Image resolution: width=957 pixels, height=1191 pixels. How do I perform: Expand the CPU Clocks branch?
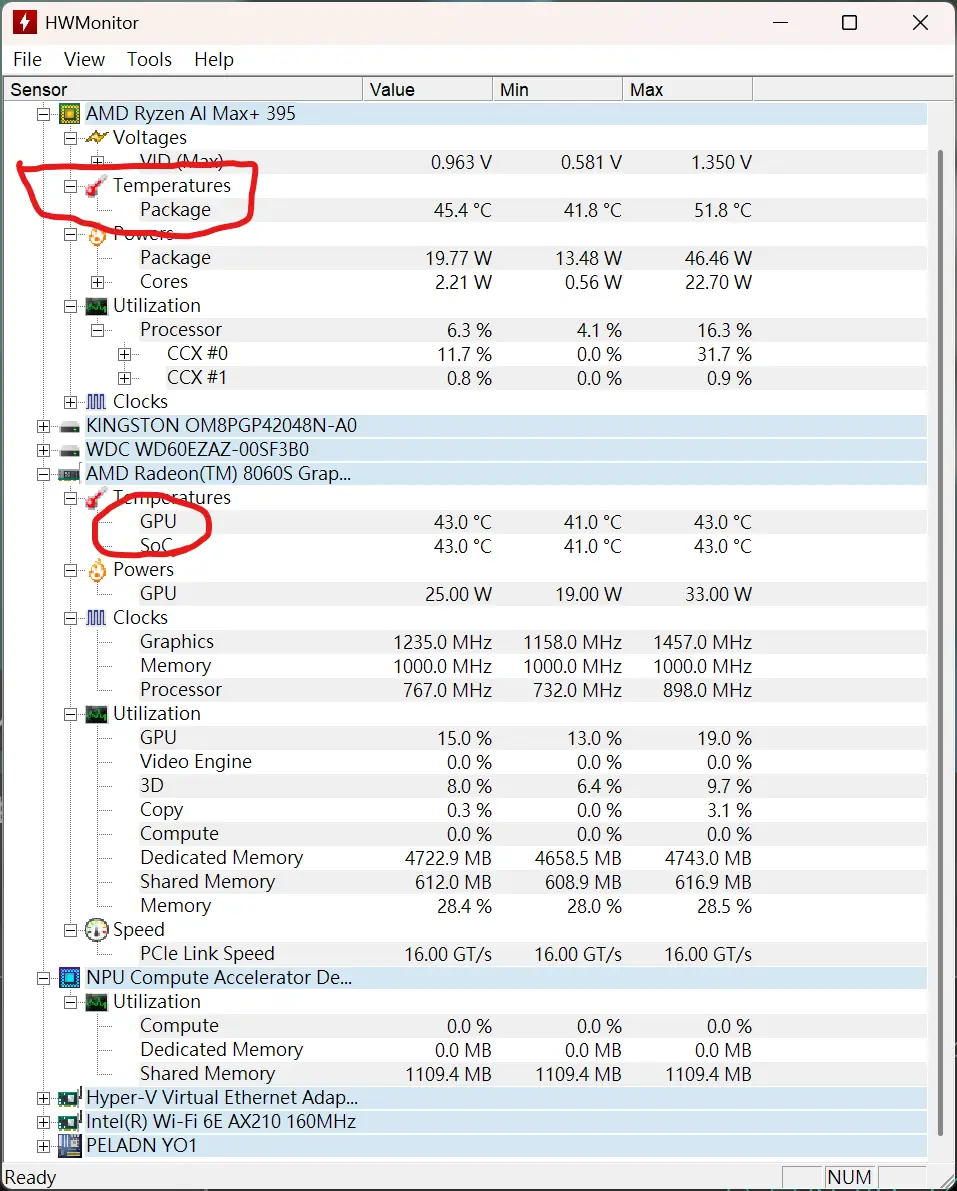click(71, 403)
